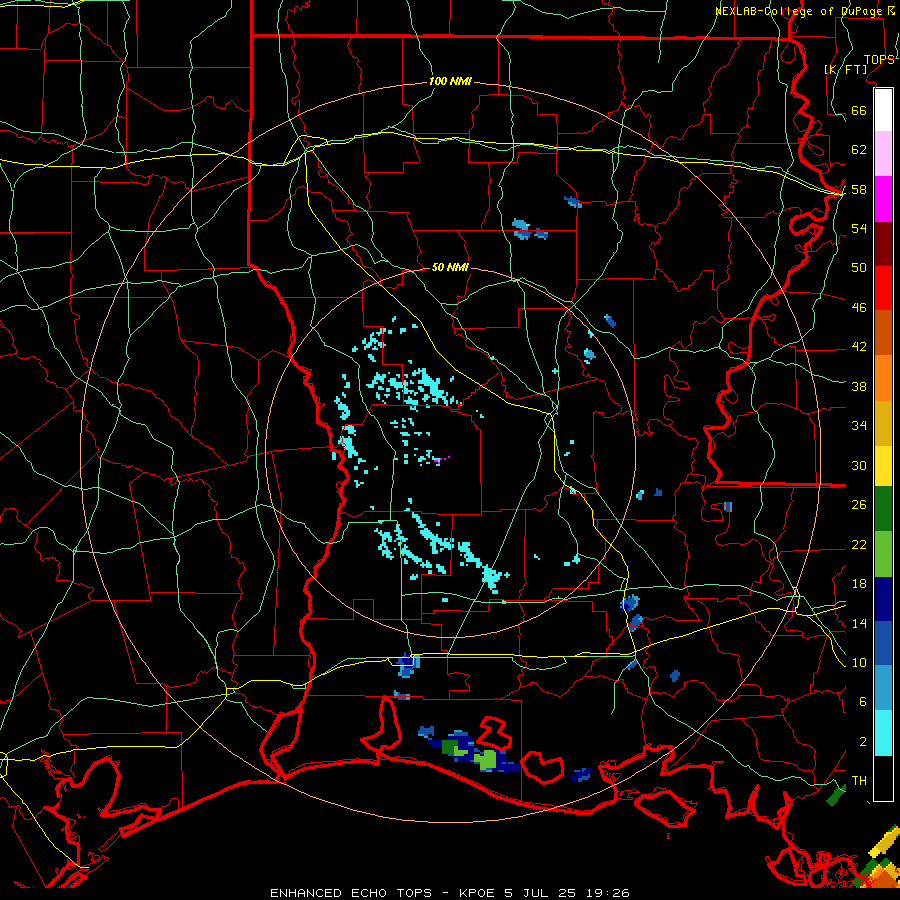Click the magenta 58 kft legend swatch
The width and height of the screenshot is (900, 900).
pyautogui.click(x=883, y=199)
